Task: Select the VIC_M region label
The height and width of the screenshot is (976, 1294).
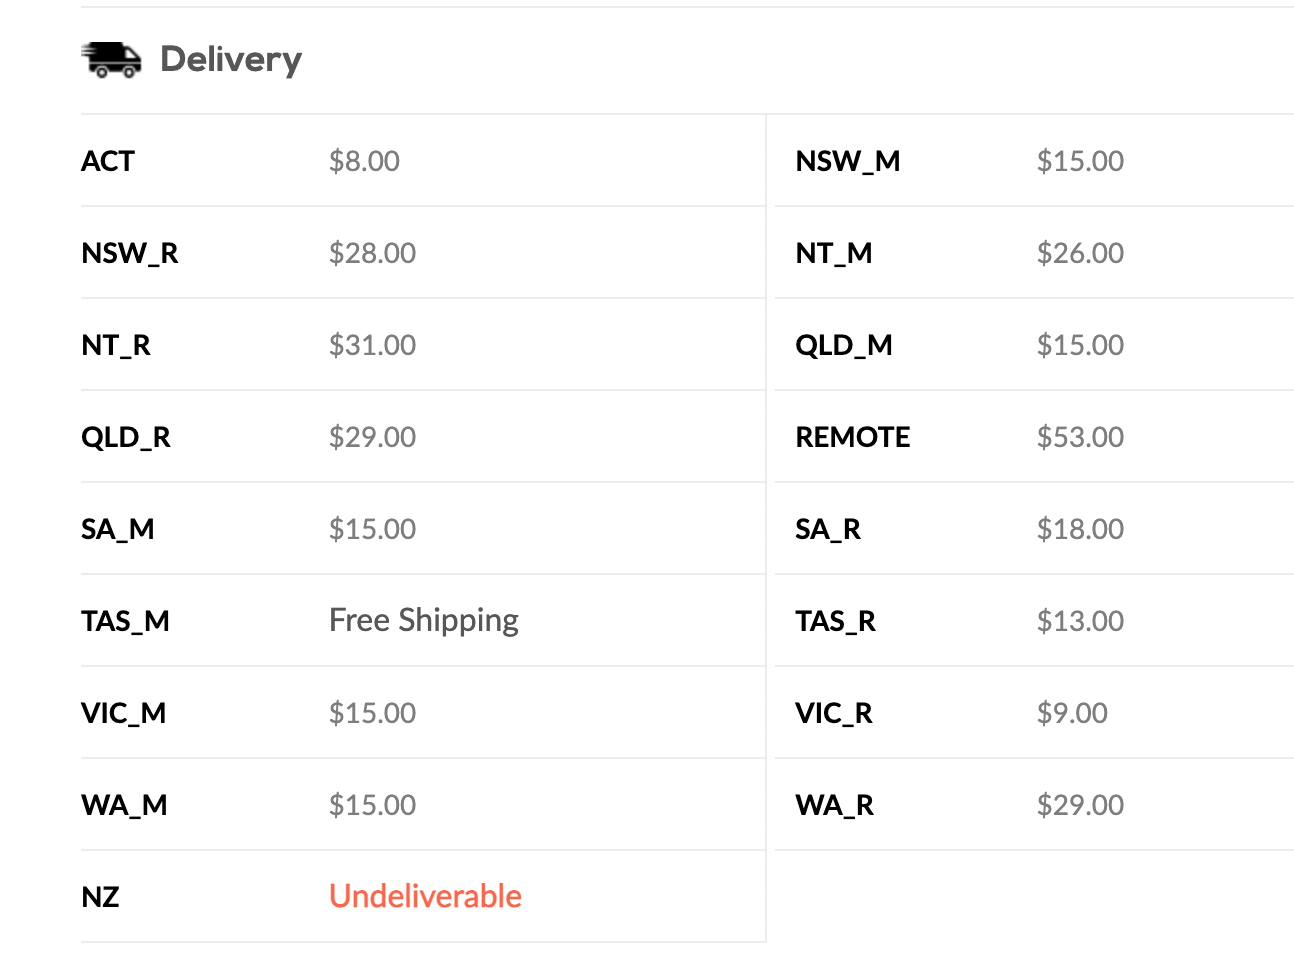Action: [124, 713]
